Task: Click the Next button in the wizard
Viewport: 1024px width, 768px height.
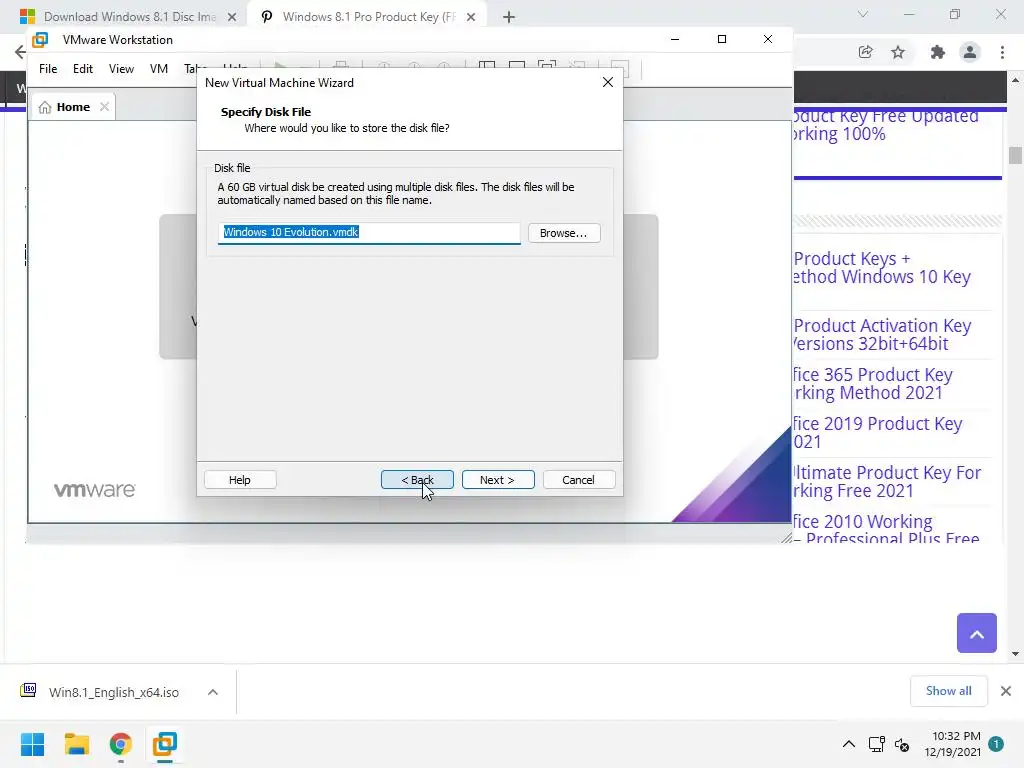Action: pyautogui.click(x=498, y=480)
